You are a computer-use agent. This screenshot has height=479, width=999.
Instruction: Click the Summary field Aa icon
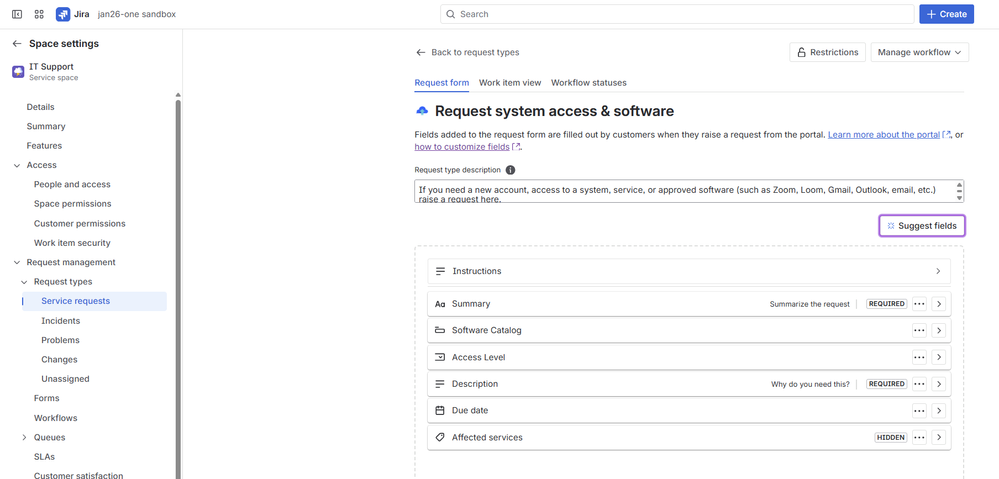[440, 304]
